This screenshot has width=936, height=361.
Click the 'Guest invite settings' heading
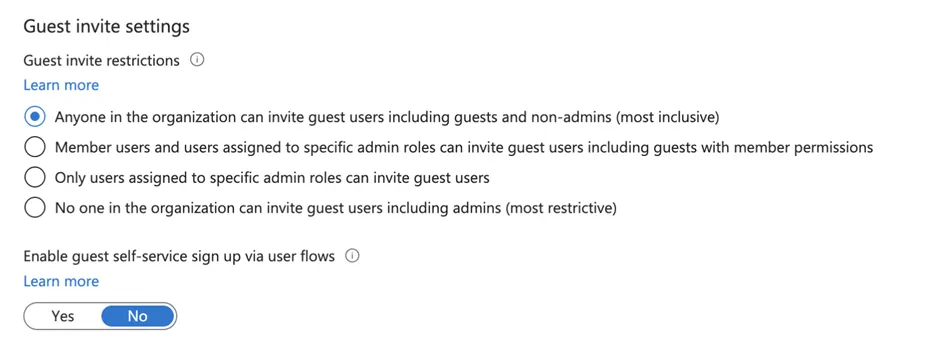click(x=106, y=26)
